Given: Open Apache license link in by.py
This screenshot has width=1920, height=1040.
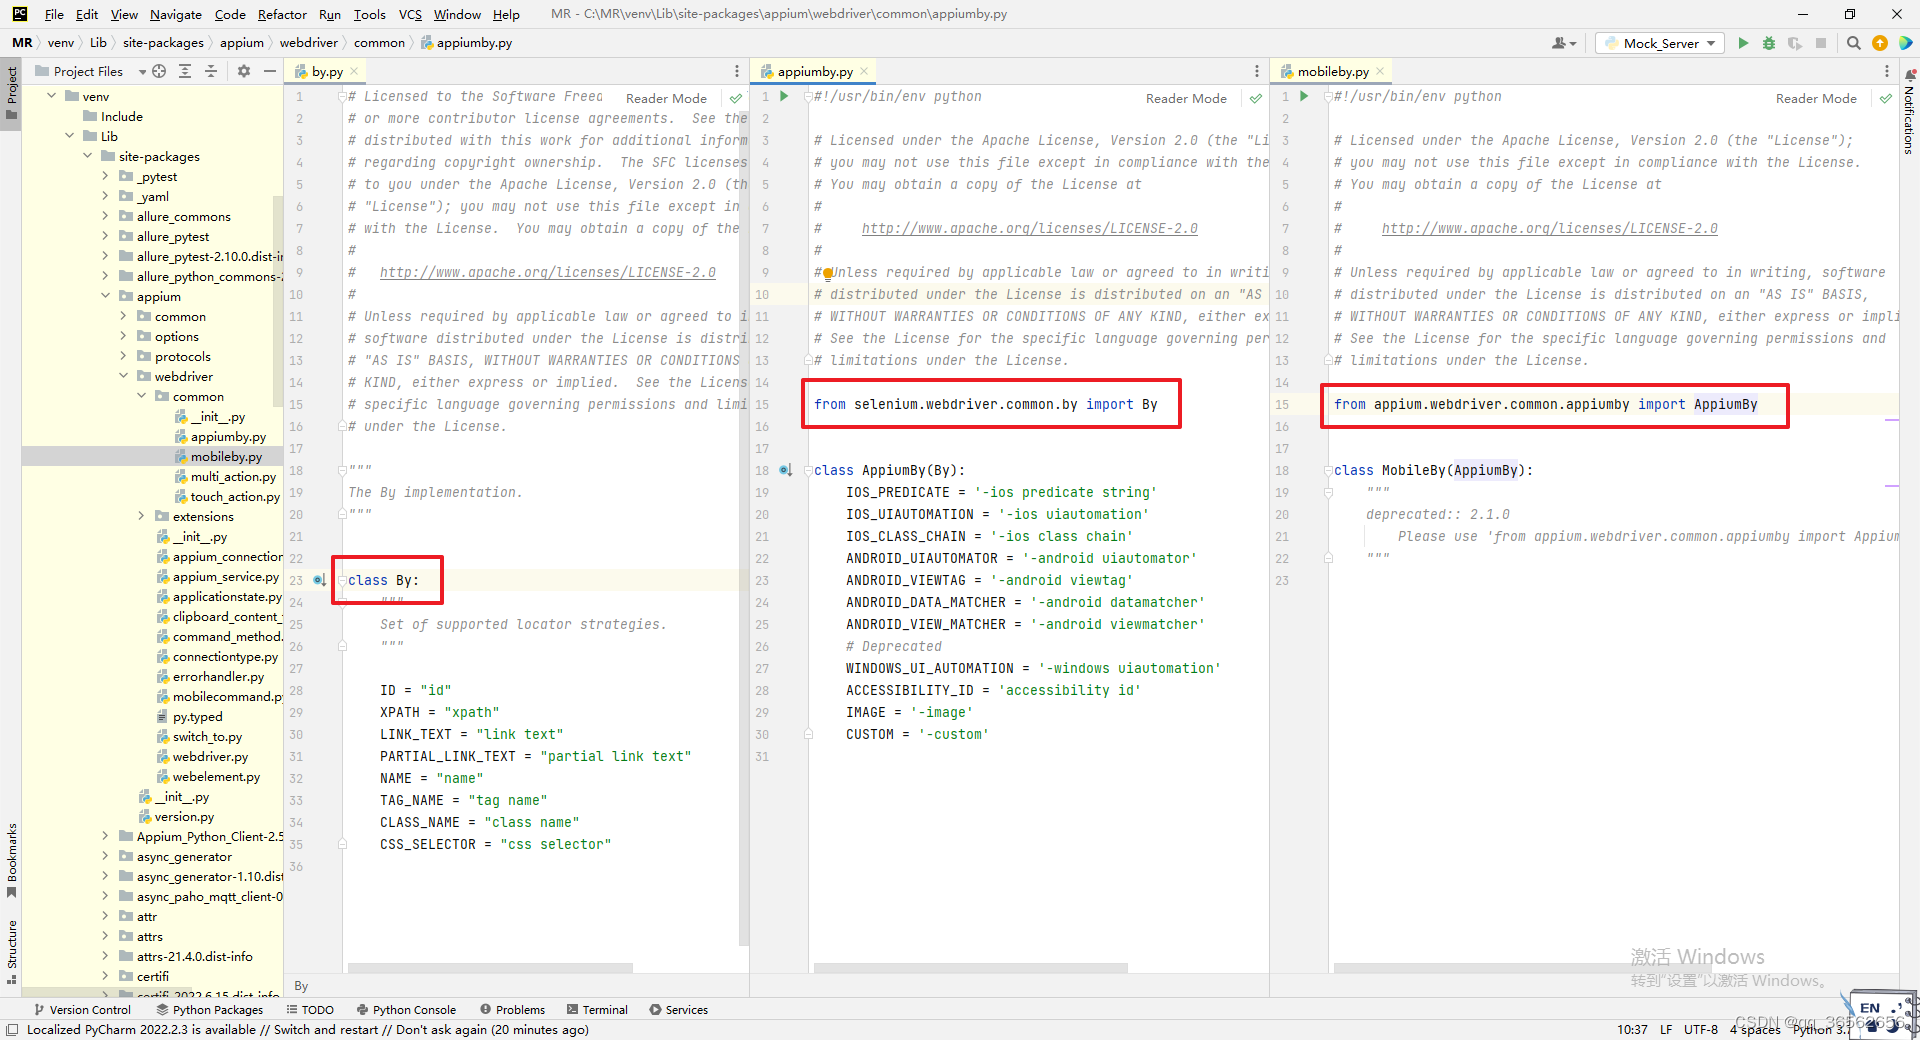Looking at the screenshot, I should click(548, 272).
